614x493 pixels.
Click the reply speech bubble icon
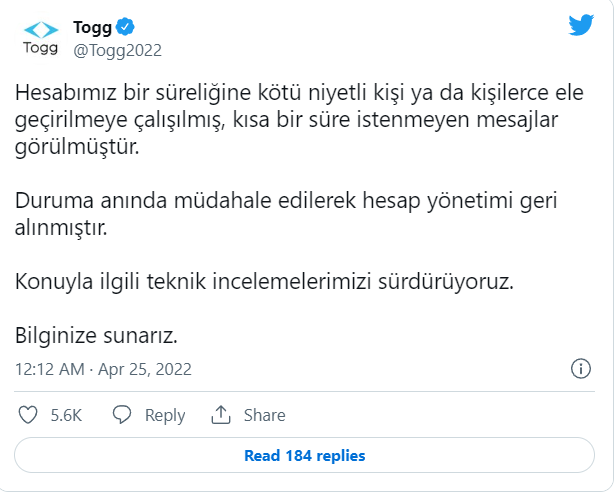coord(122,415)
